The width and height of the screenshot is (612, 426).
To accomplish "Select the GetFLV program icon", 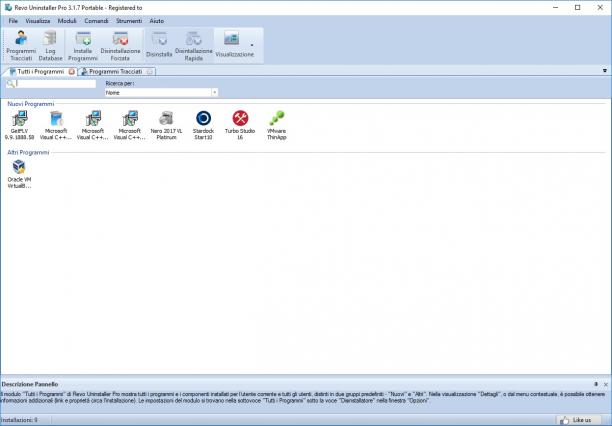I will (20, 125).
